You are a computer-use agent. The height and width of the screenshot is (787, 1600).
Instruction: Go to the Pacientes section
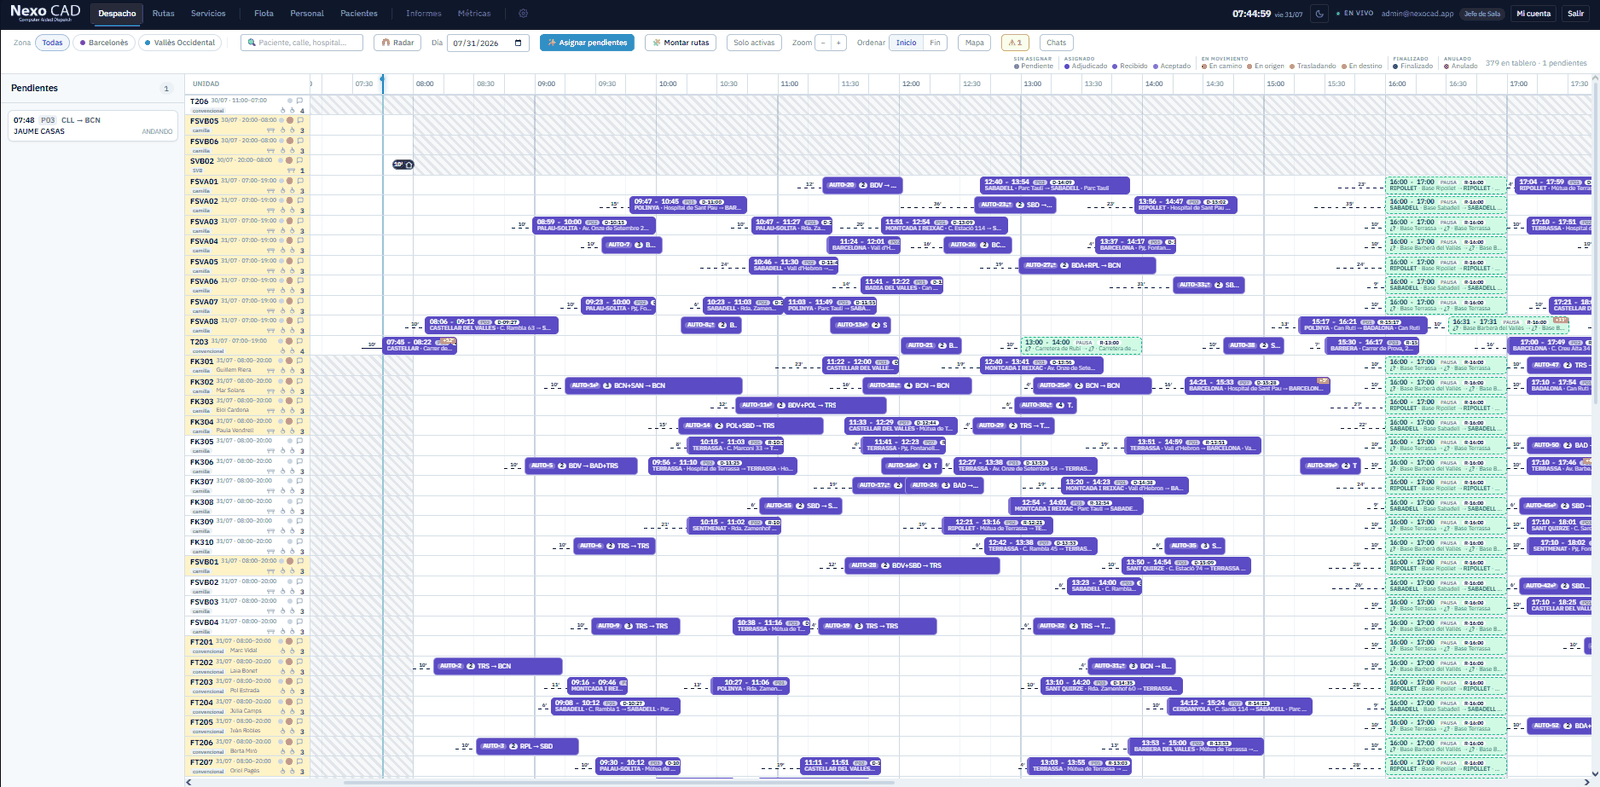359,14
